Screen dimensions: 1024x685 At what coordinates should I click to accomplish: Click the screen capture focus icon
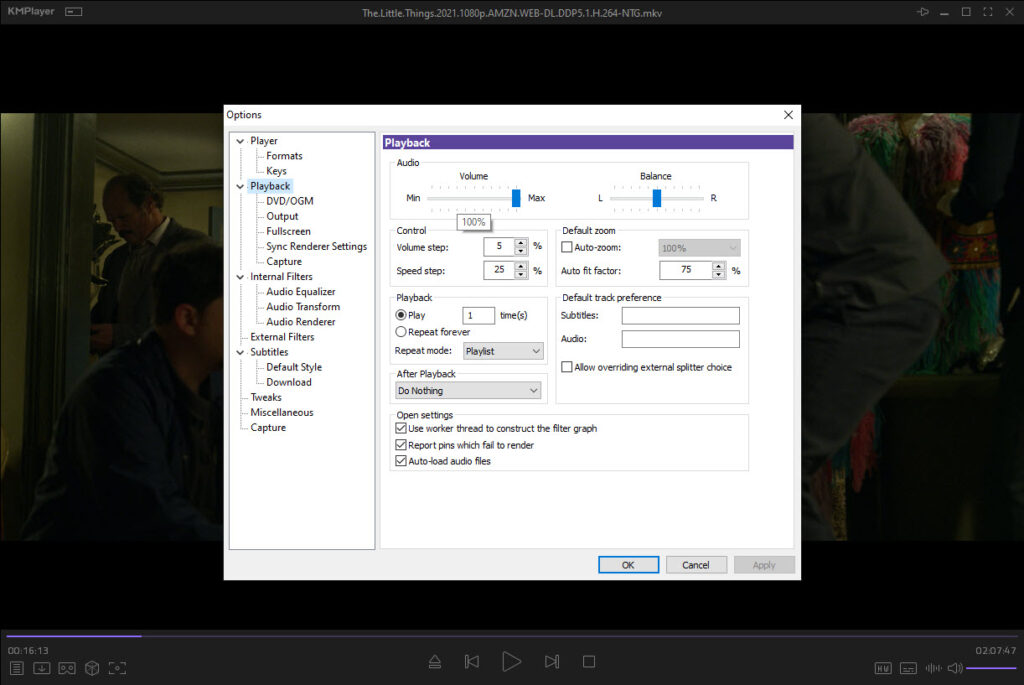[x=117, y=668]
